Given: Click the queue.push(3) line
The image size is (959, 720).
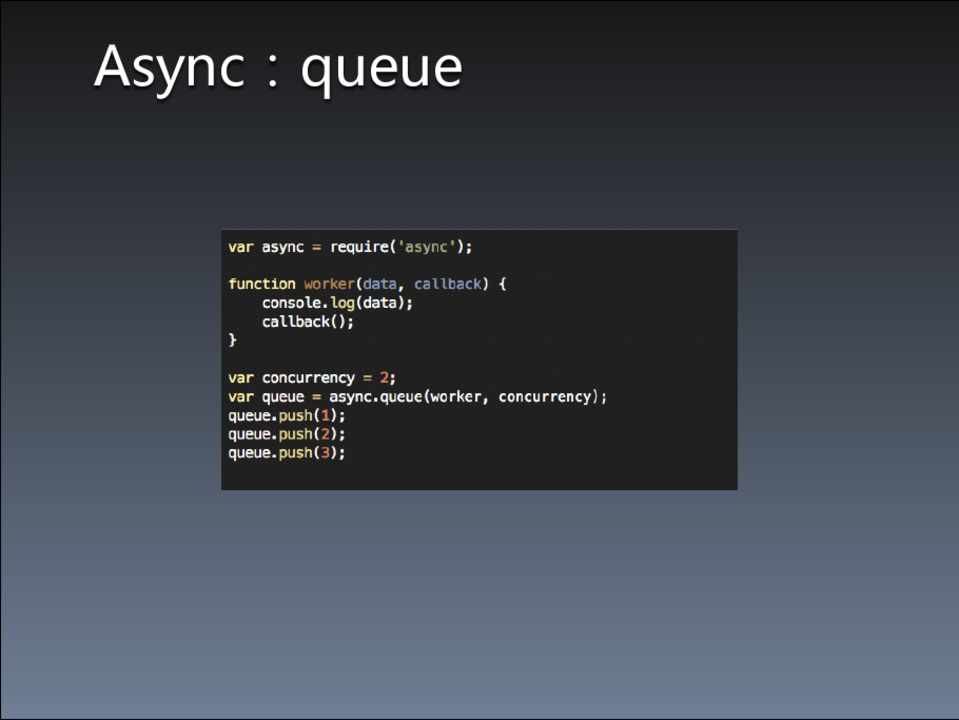Looking at the screenshot, I should pyautogui.click(x=286, y=453).
